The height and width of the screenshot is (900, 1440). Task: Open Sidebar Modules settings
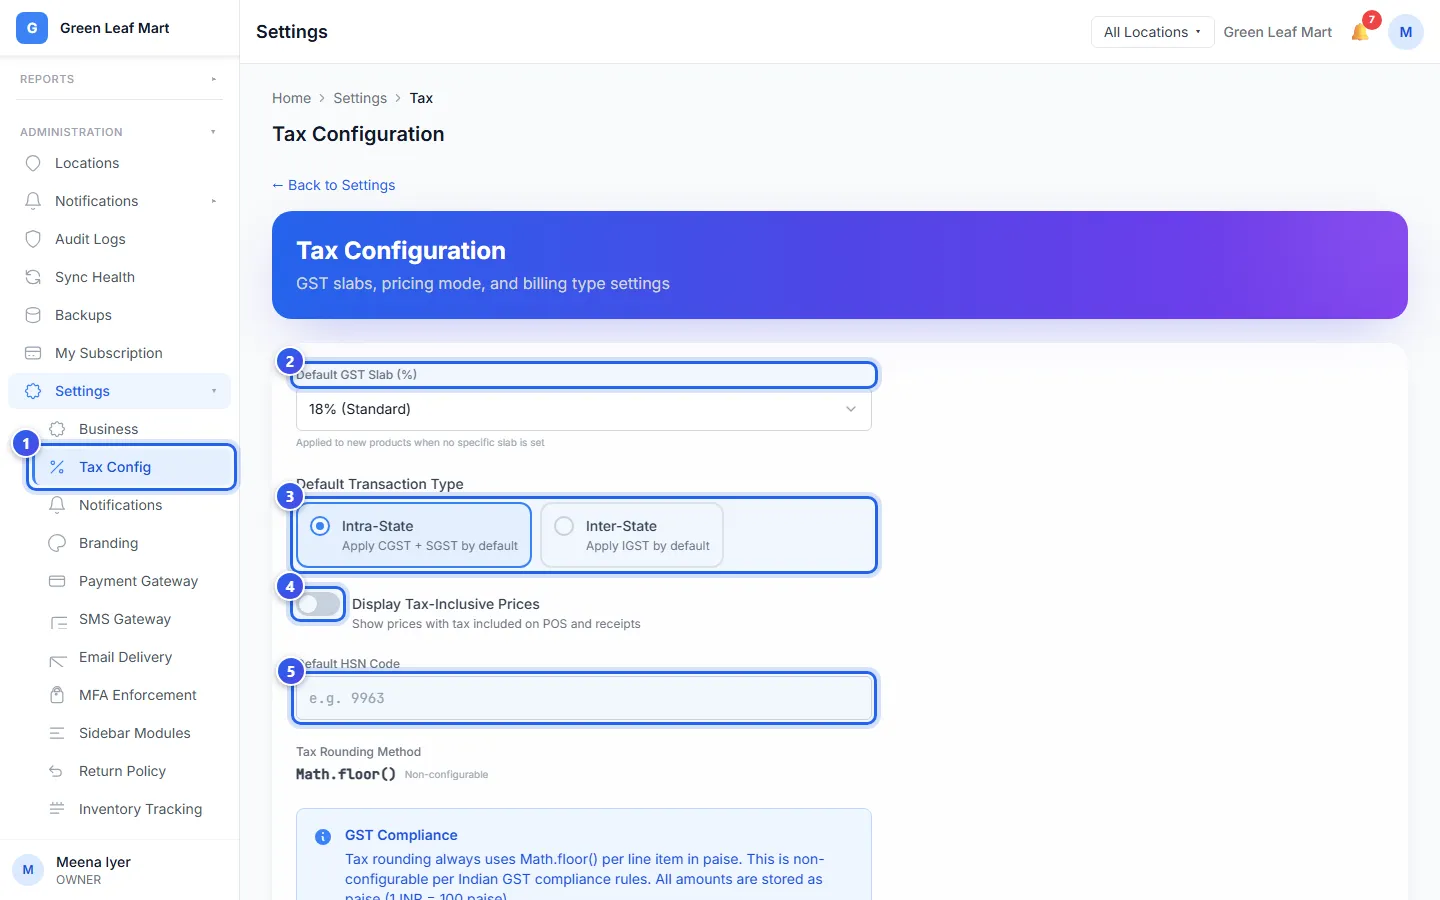(131, 733)
